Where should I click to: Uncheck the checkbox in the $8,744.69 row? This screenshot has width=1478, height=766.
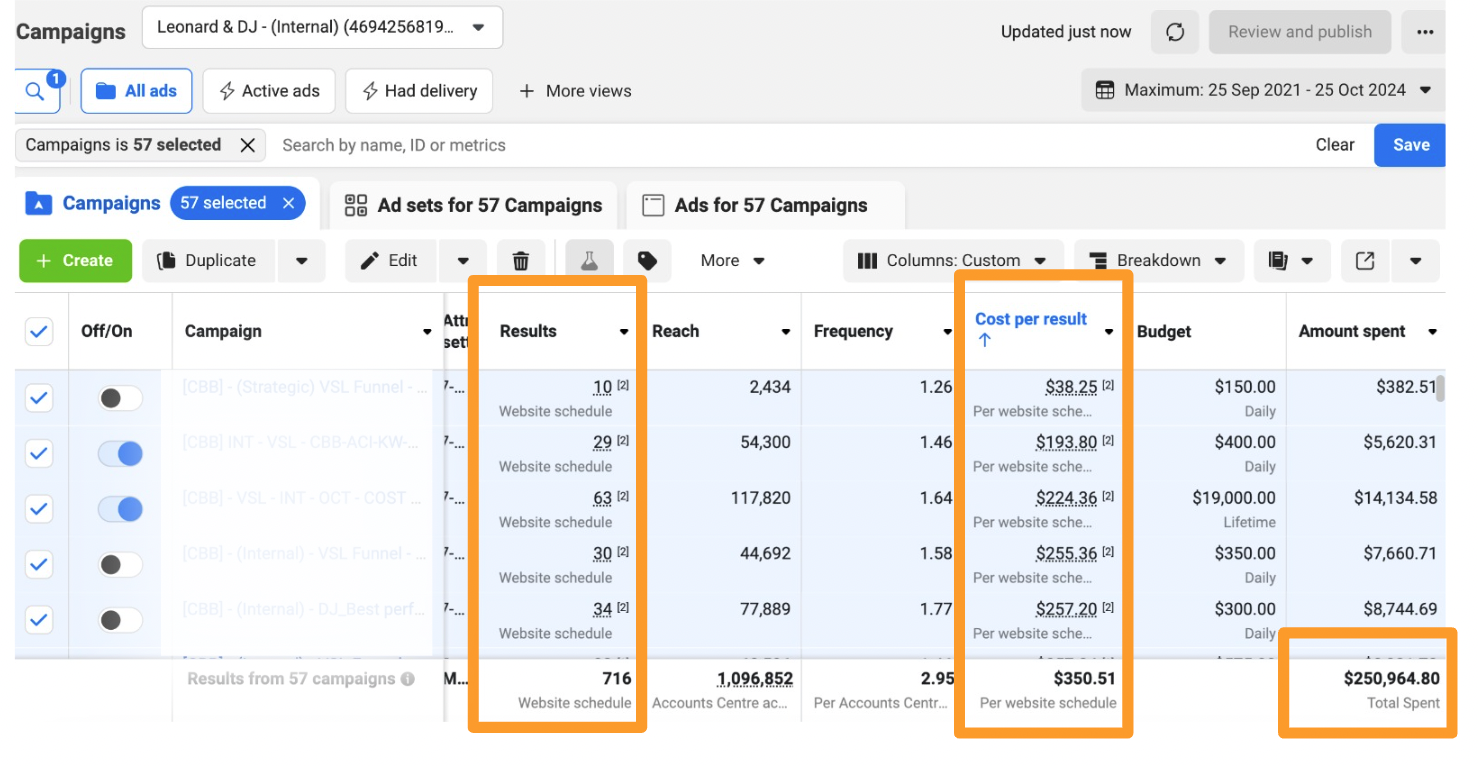(x=38, y=620)
